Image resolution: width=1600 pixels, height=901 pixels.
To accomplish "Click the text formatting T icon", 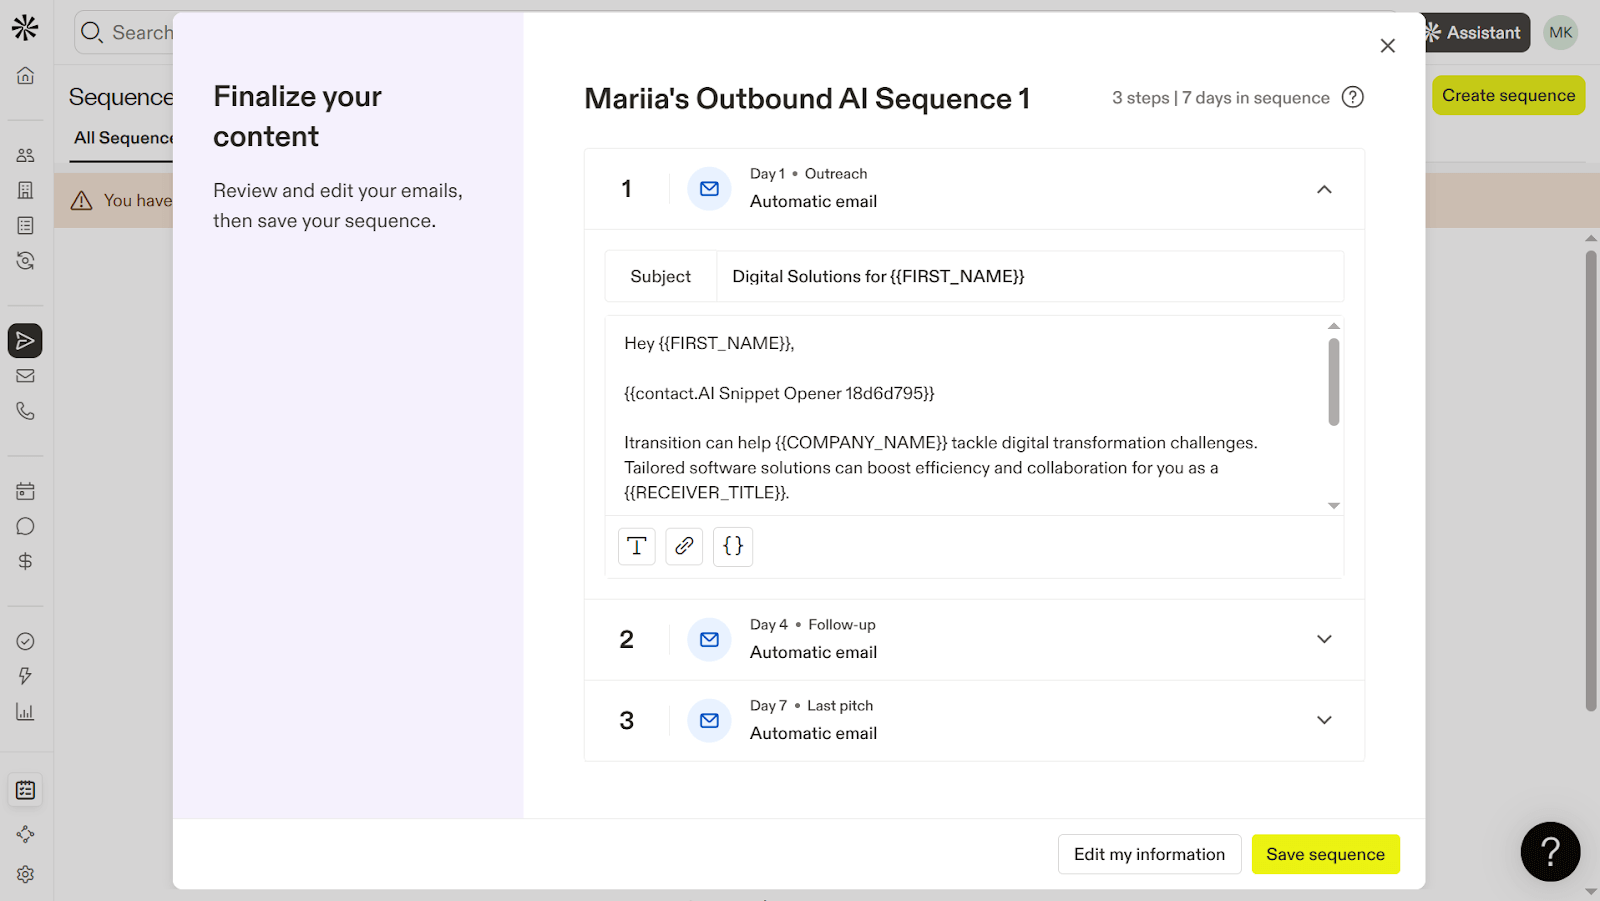I will (x=636, y=546).
